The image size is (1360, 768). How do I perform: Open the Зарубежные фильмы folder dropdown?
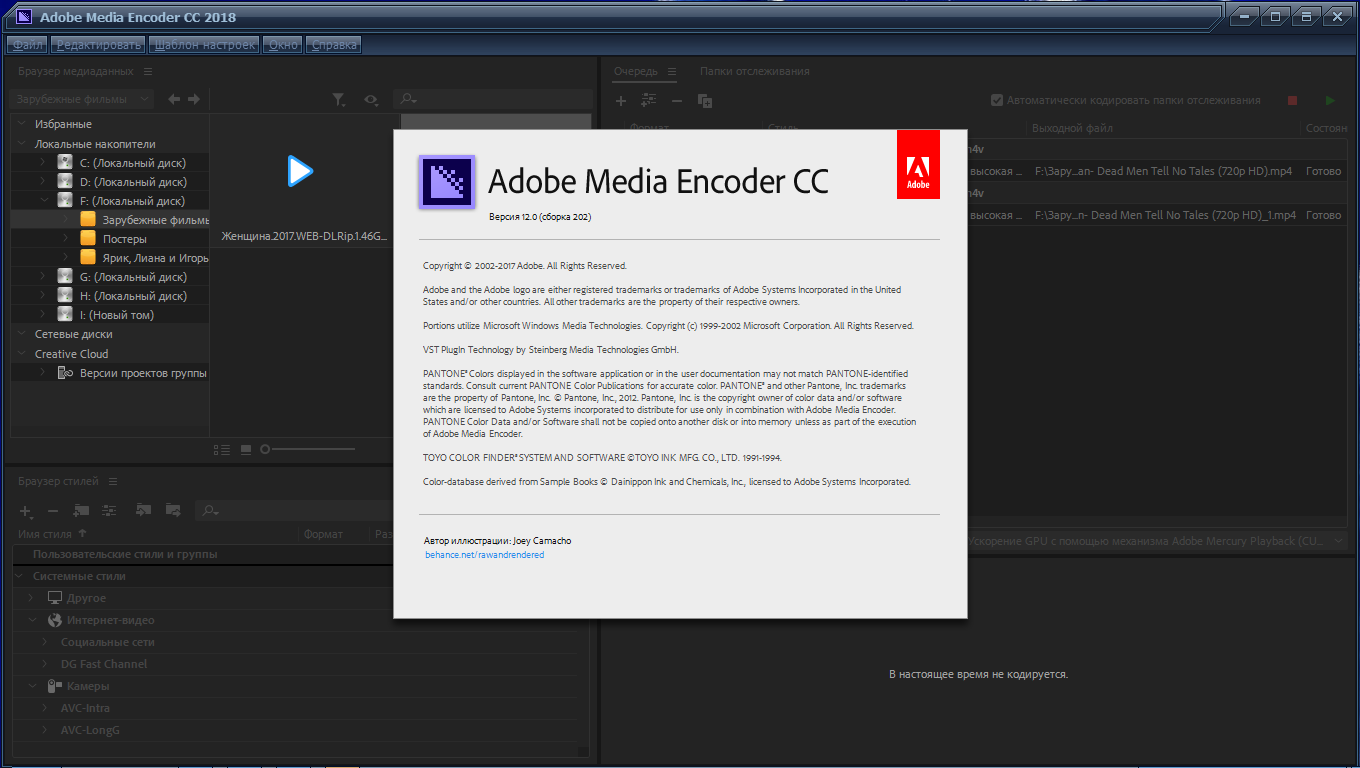[x=82, y=99]
